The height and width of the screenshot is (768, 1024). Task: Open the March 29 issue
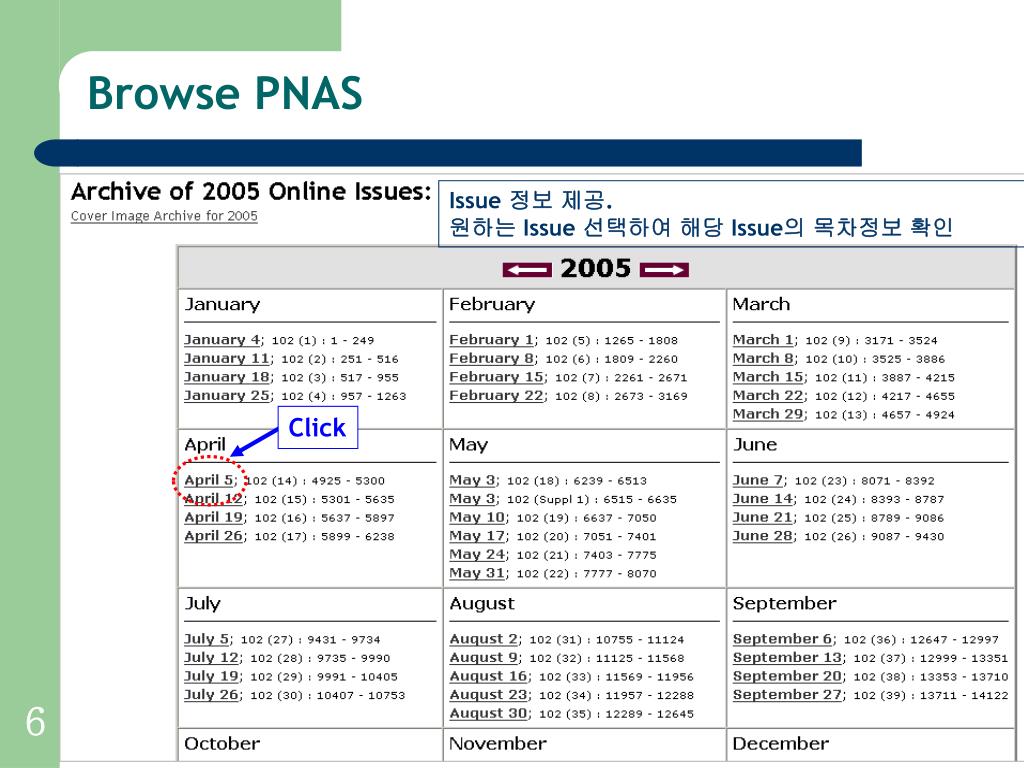768,414
